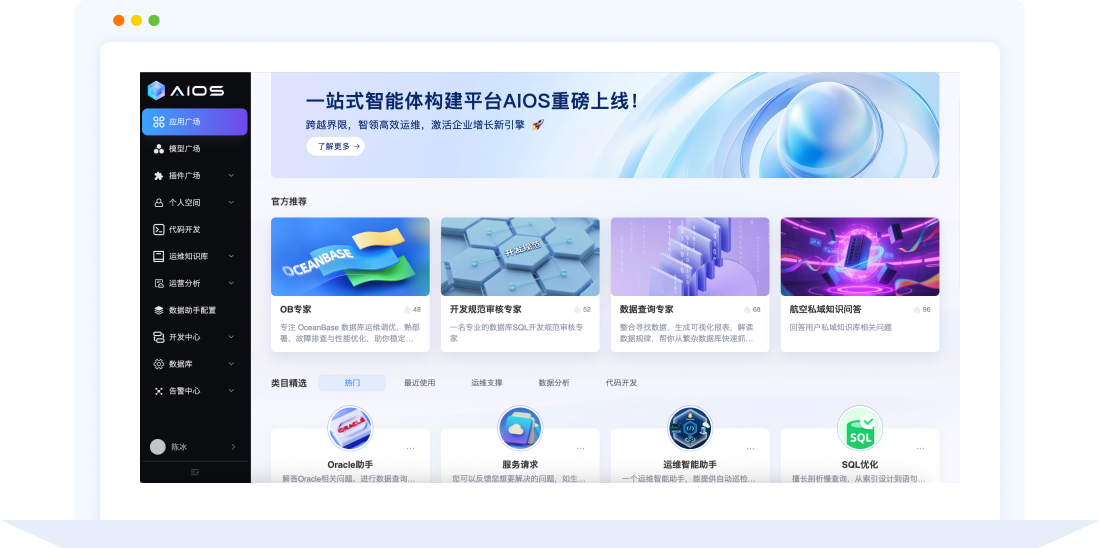Image resolution: width=1100 pixels, height=548 pixels.
Task: Select the 代码开发 terminal icon
Action: tap(159, 229)
